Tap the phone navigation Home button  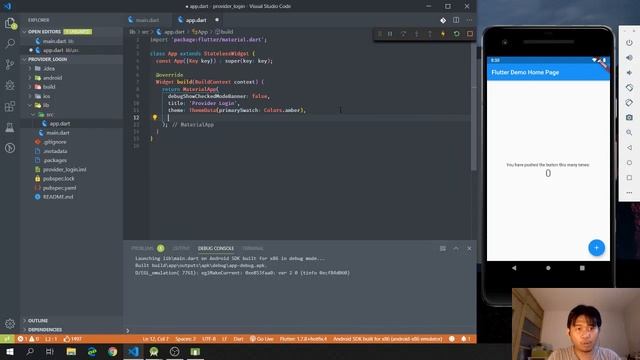[x=548, y=268]
